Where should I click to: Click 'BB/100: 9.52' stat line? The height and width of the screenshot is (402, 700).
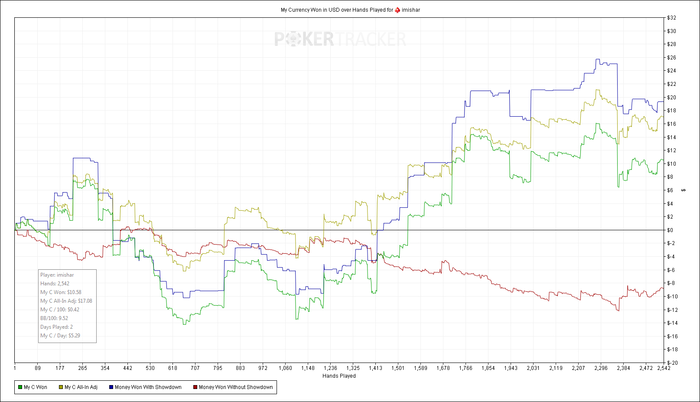(x=54, y=318)
